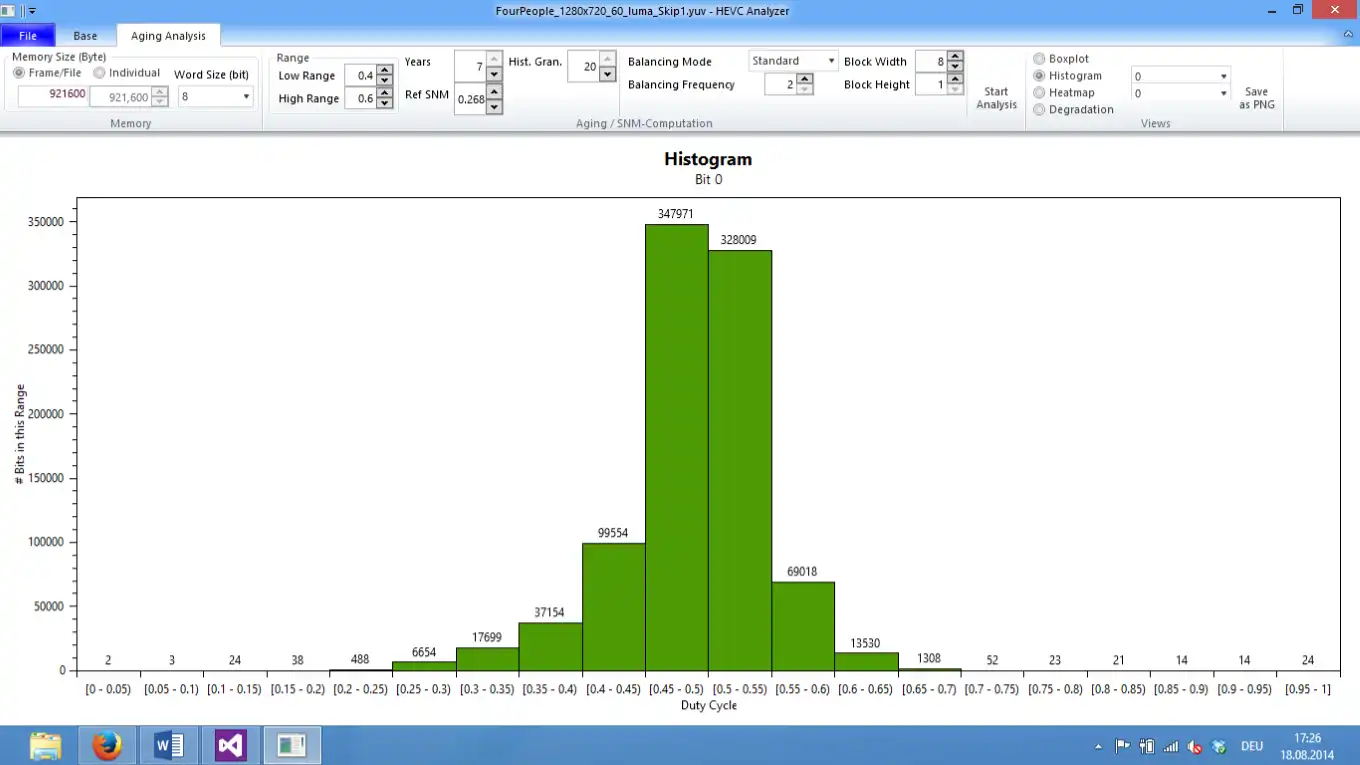Click the Low Range input field
Image resolution: width=1360 pixels, height=765 pixels.
click(360, 76)
